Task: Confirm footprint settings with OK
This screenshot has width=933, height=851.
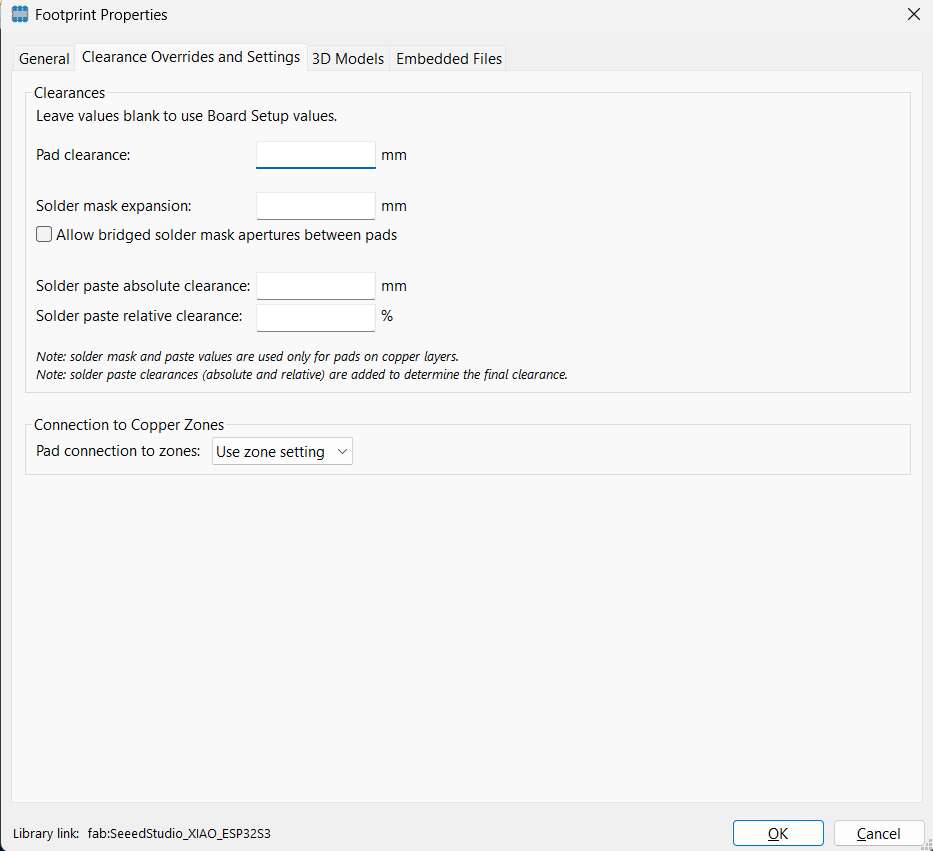Action: click(778, 832)
